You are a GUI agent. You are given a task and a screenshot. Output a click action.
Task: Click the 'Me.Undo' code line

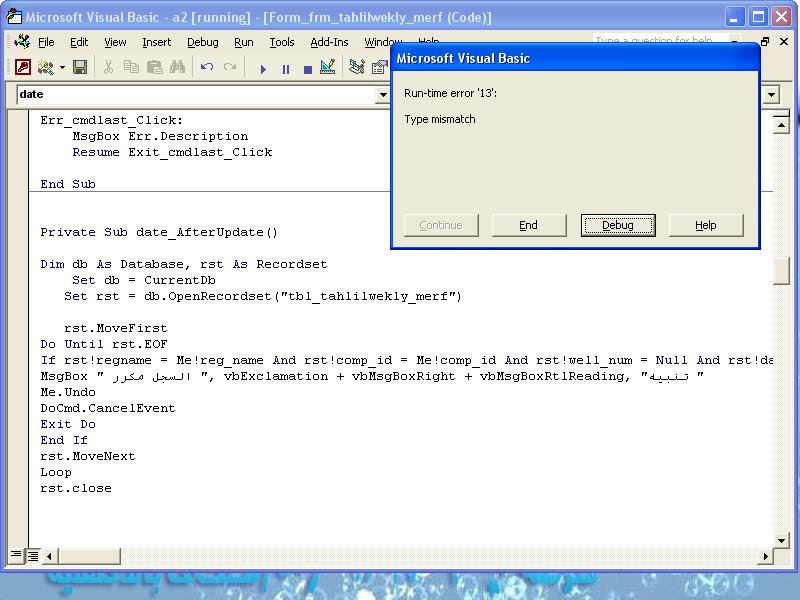pos(68,392)
